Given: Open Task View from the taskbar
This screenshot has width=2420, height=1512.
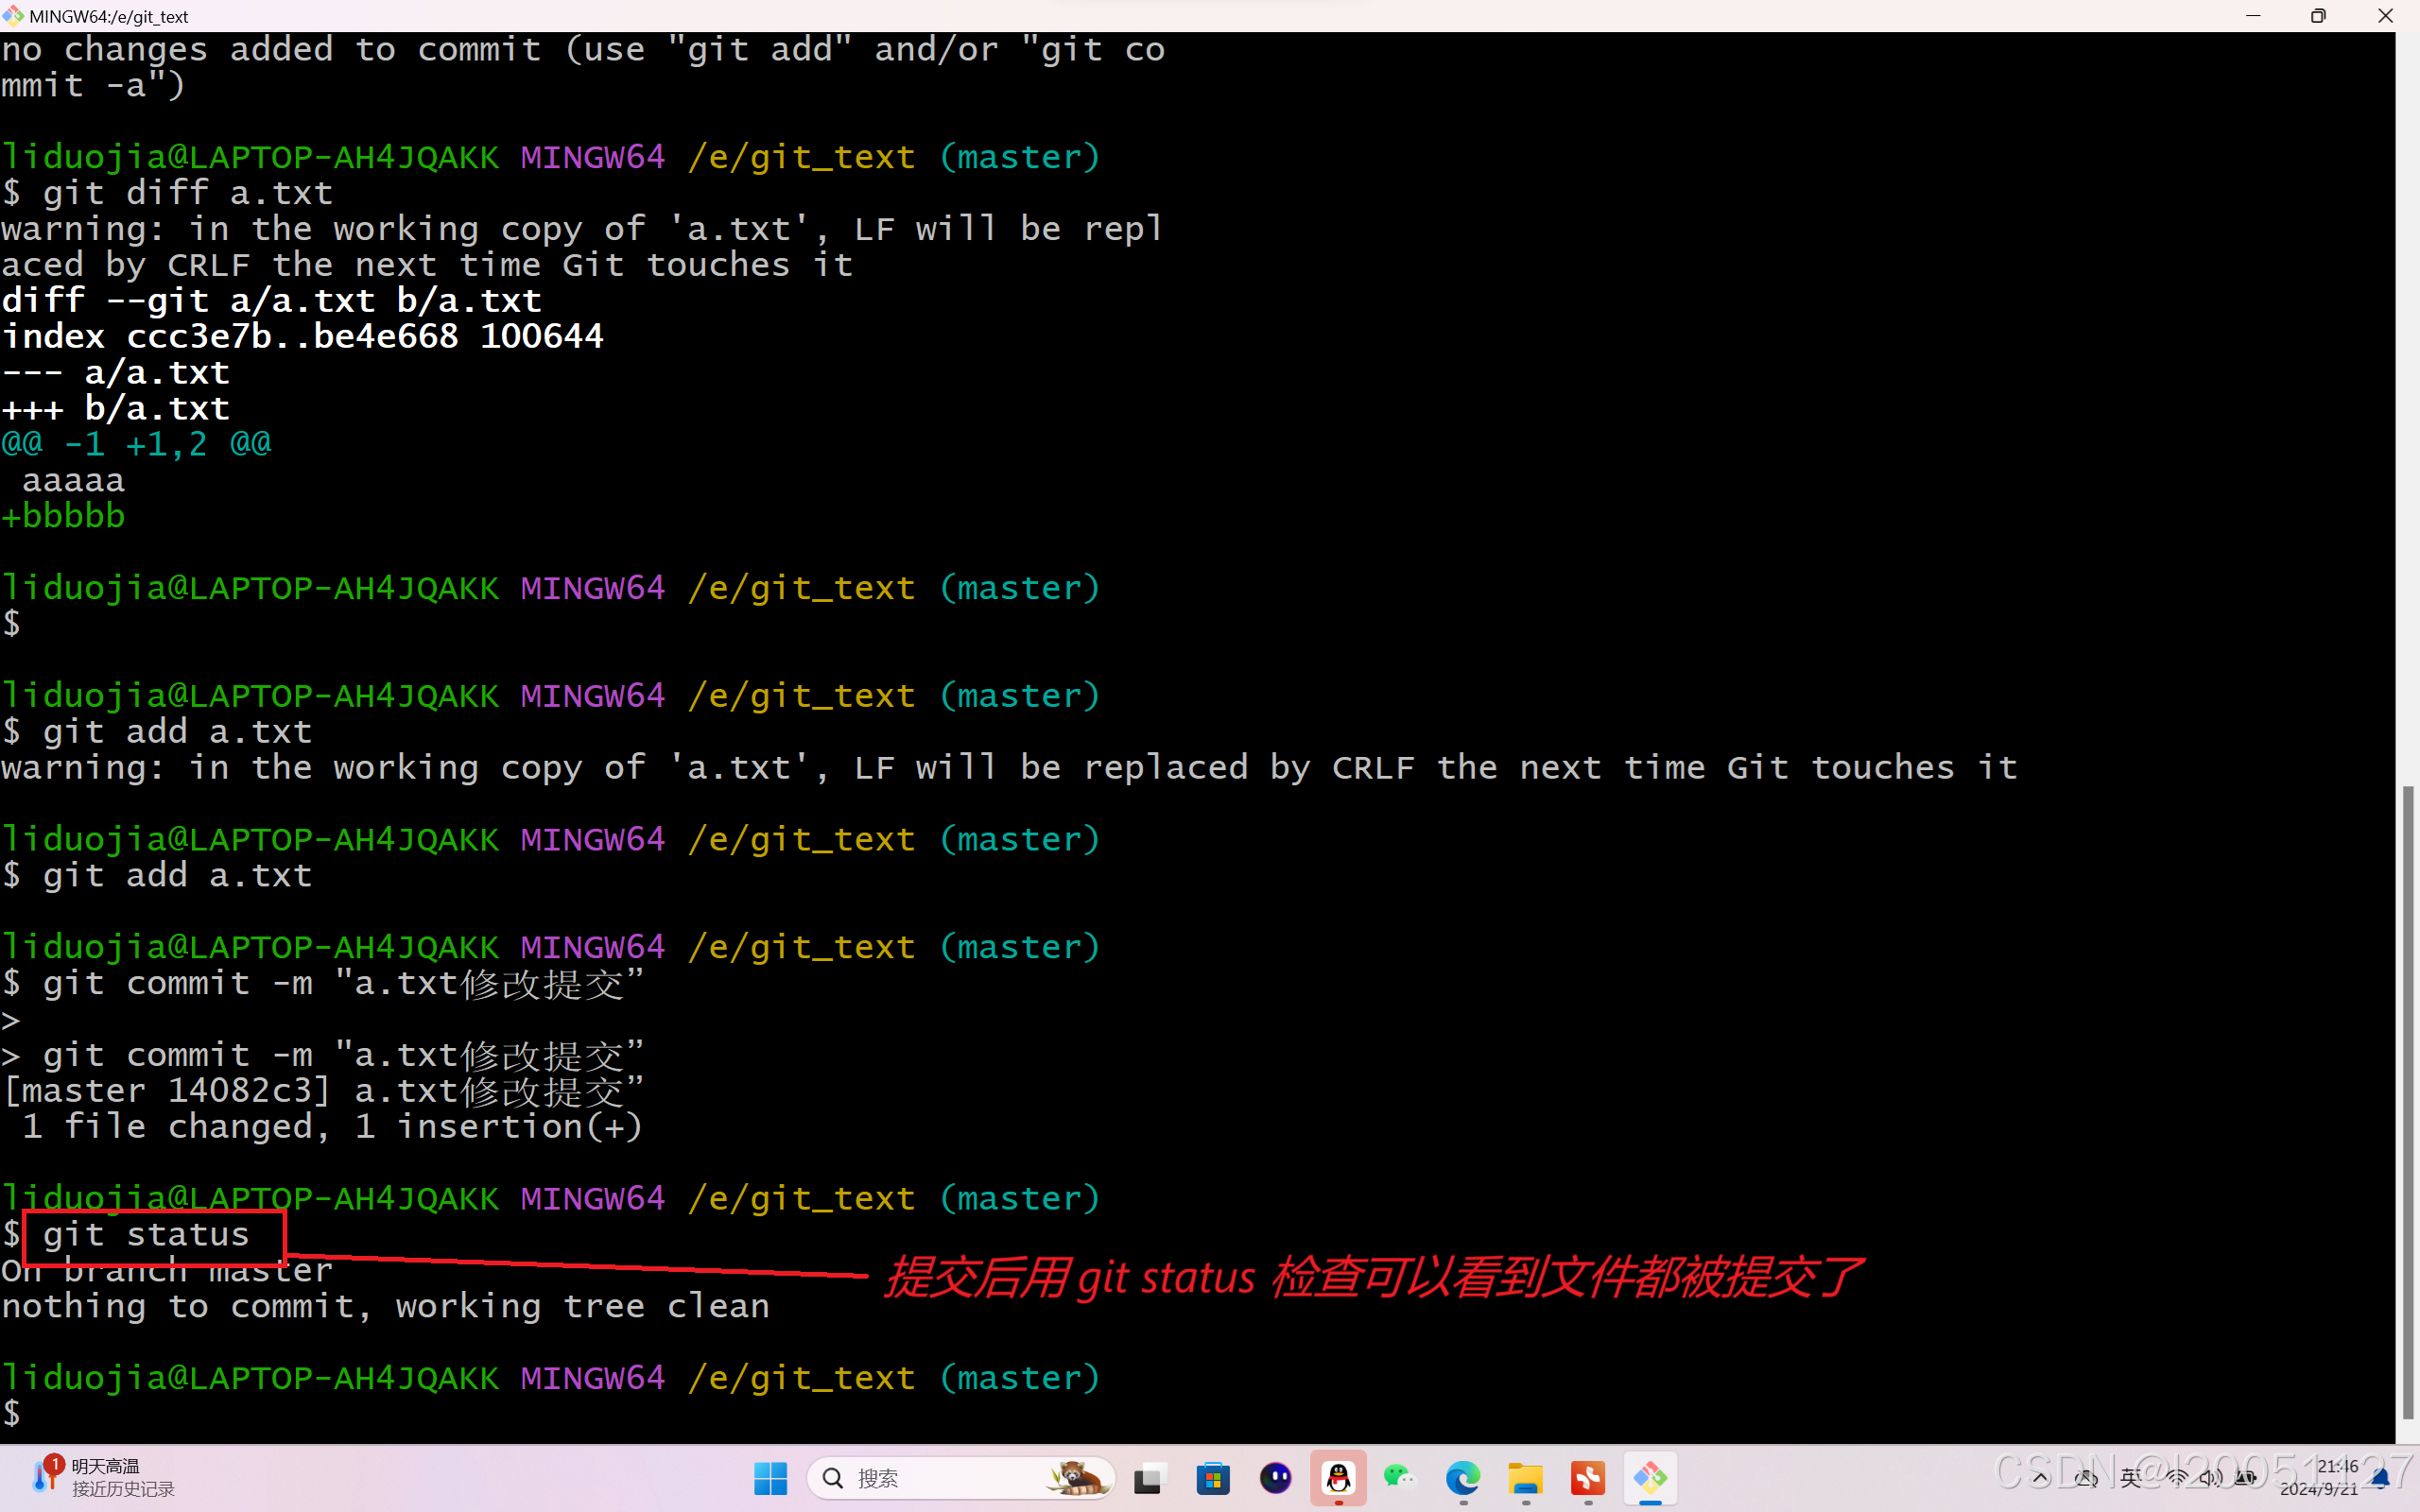Looking at the screenshot, I should click(x=1150, y=1478).
